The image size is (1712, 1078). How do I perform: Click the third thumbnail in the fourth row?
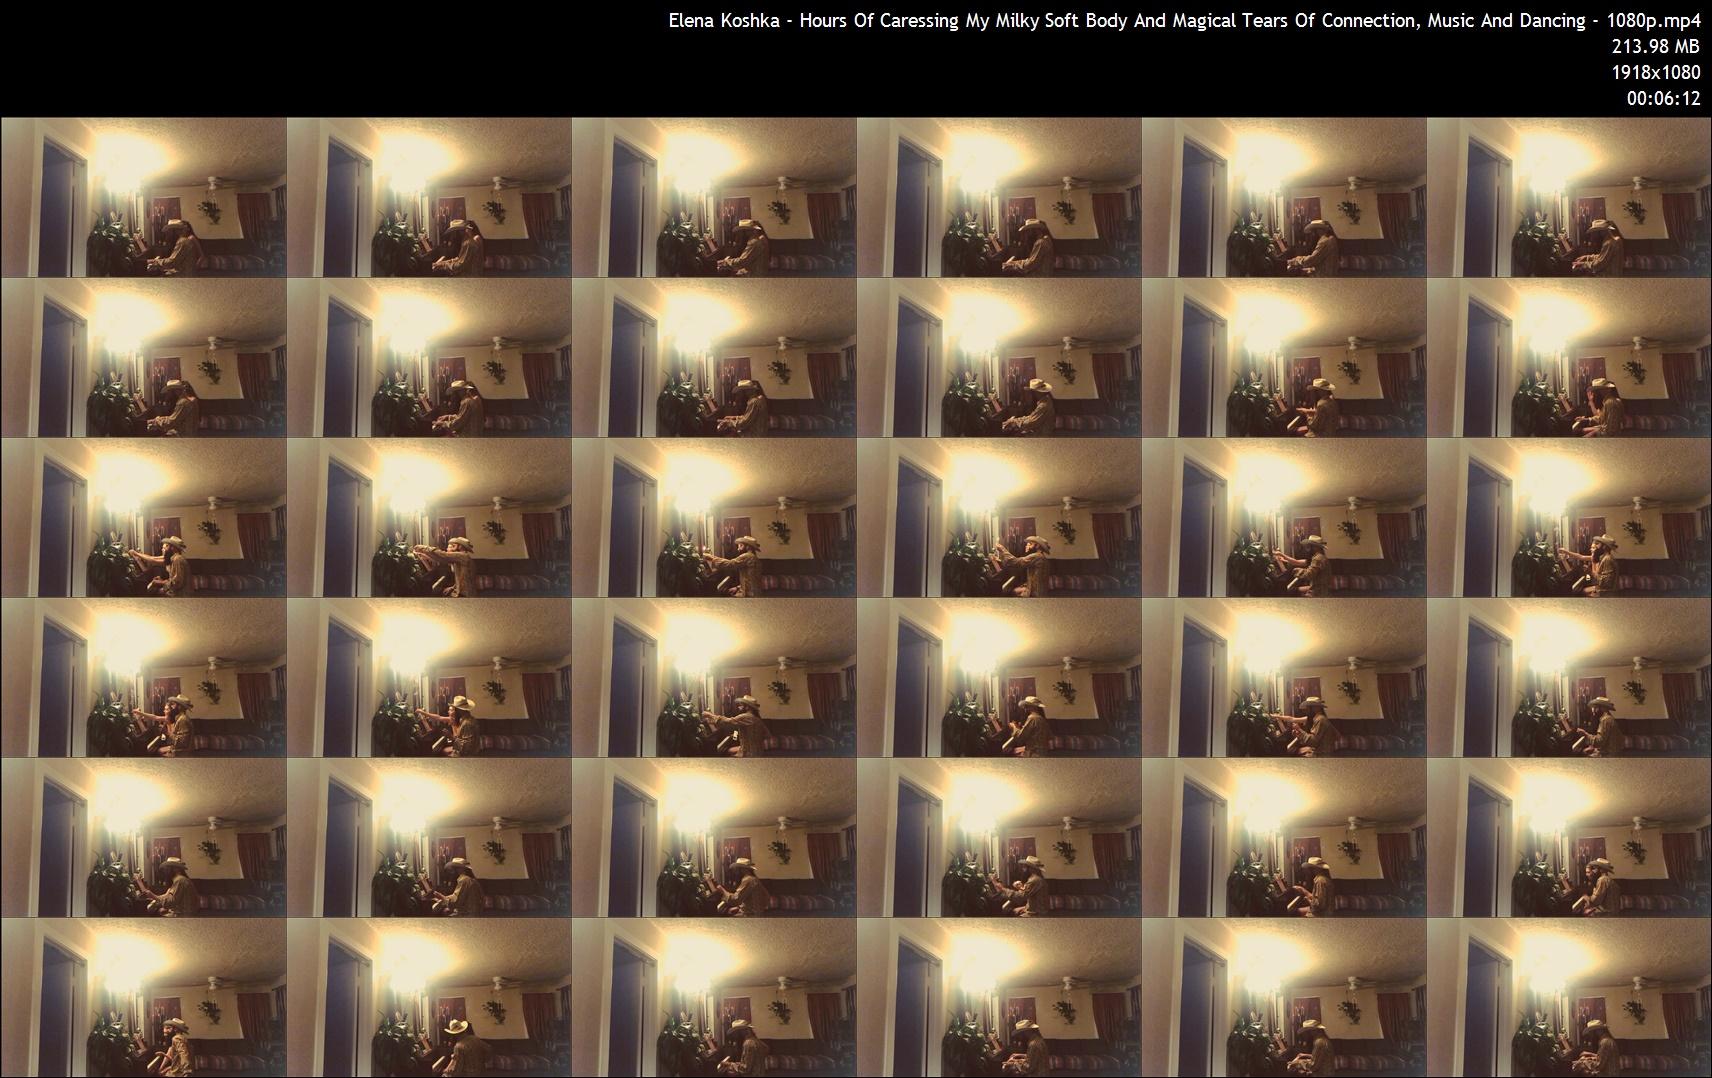pyautogui.click(x=714, y=677)
